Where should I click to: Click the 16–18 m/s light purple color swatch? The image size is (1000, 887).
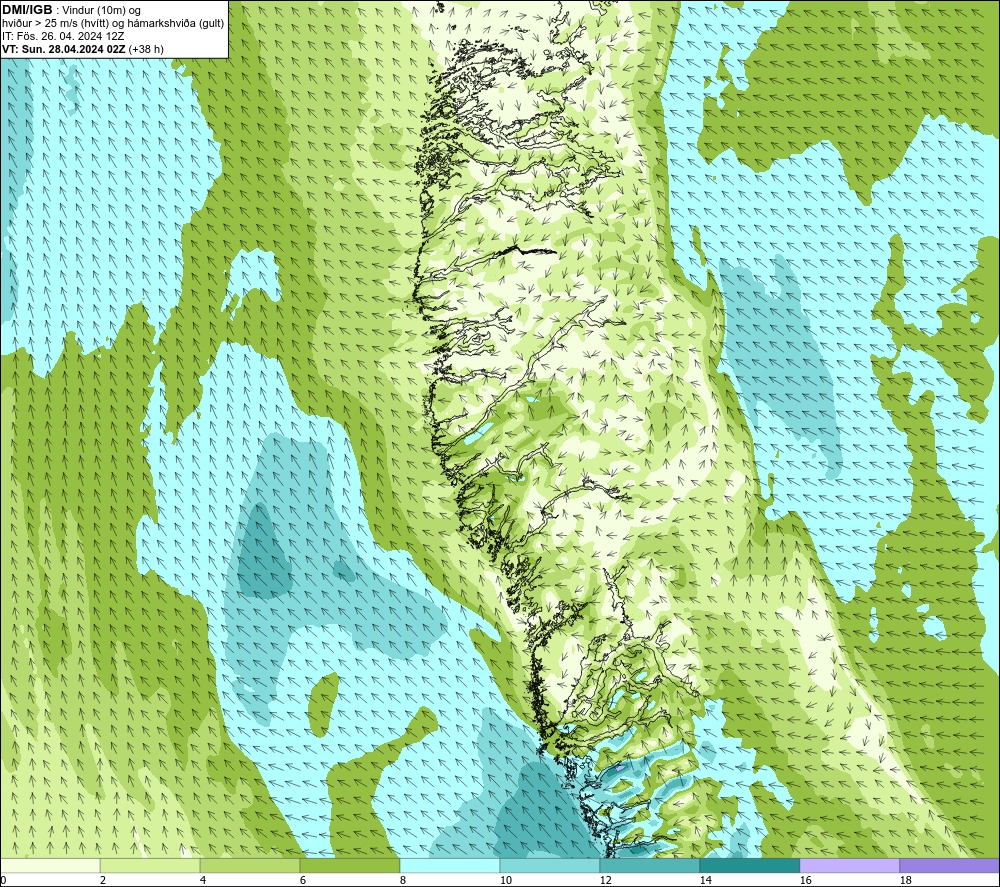849,865
